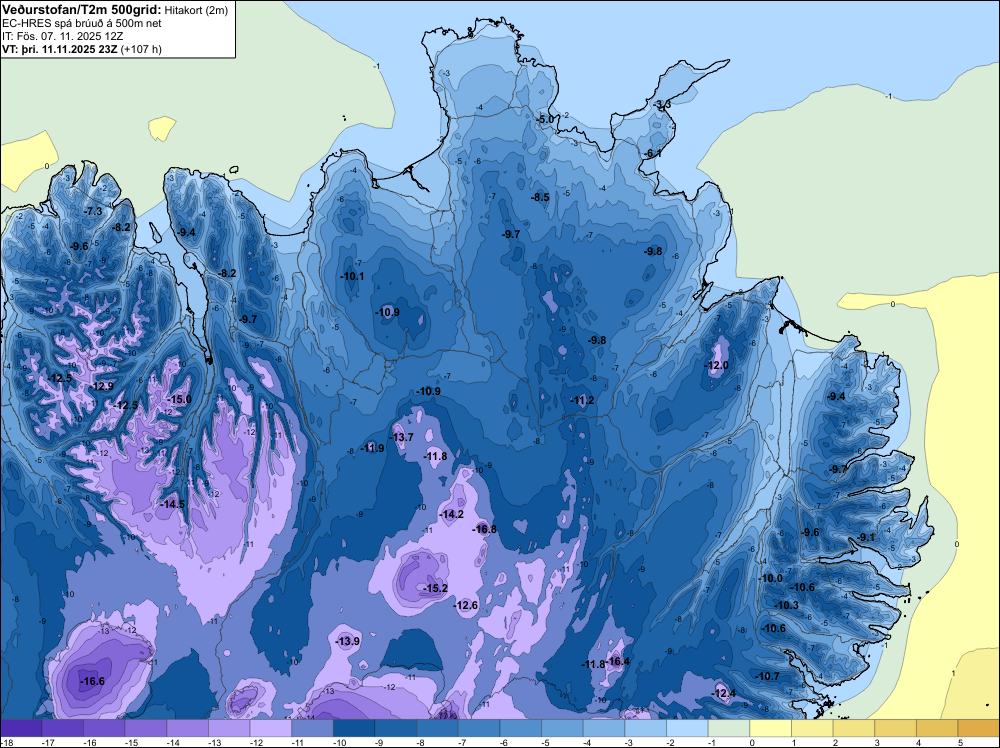1000x748 pixels.
Task: Click the -12.6 temperature value on the map
Action: tap(466, 605)
